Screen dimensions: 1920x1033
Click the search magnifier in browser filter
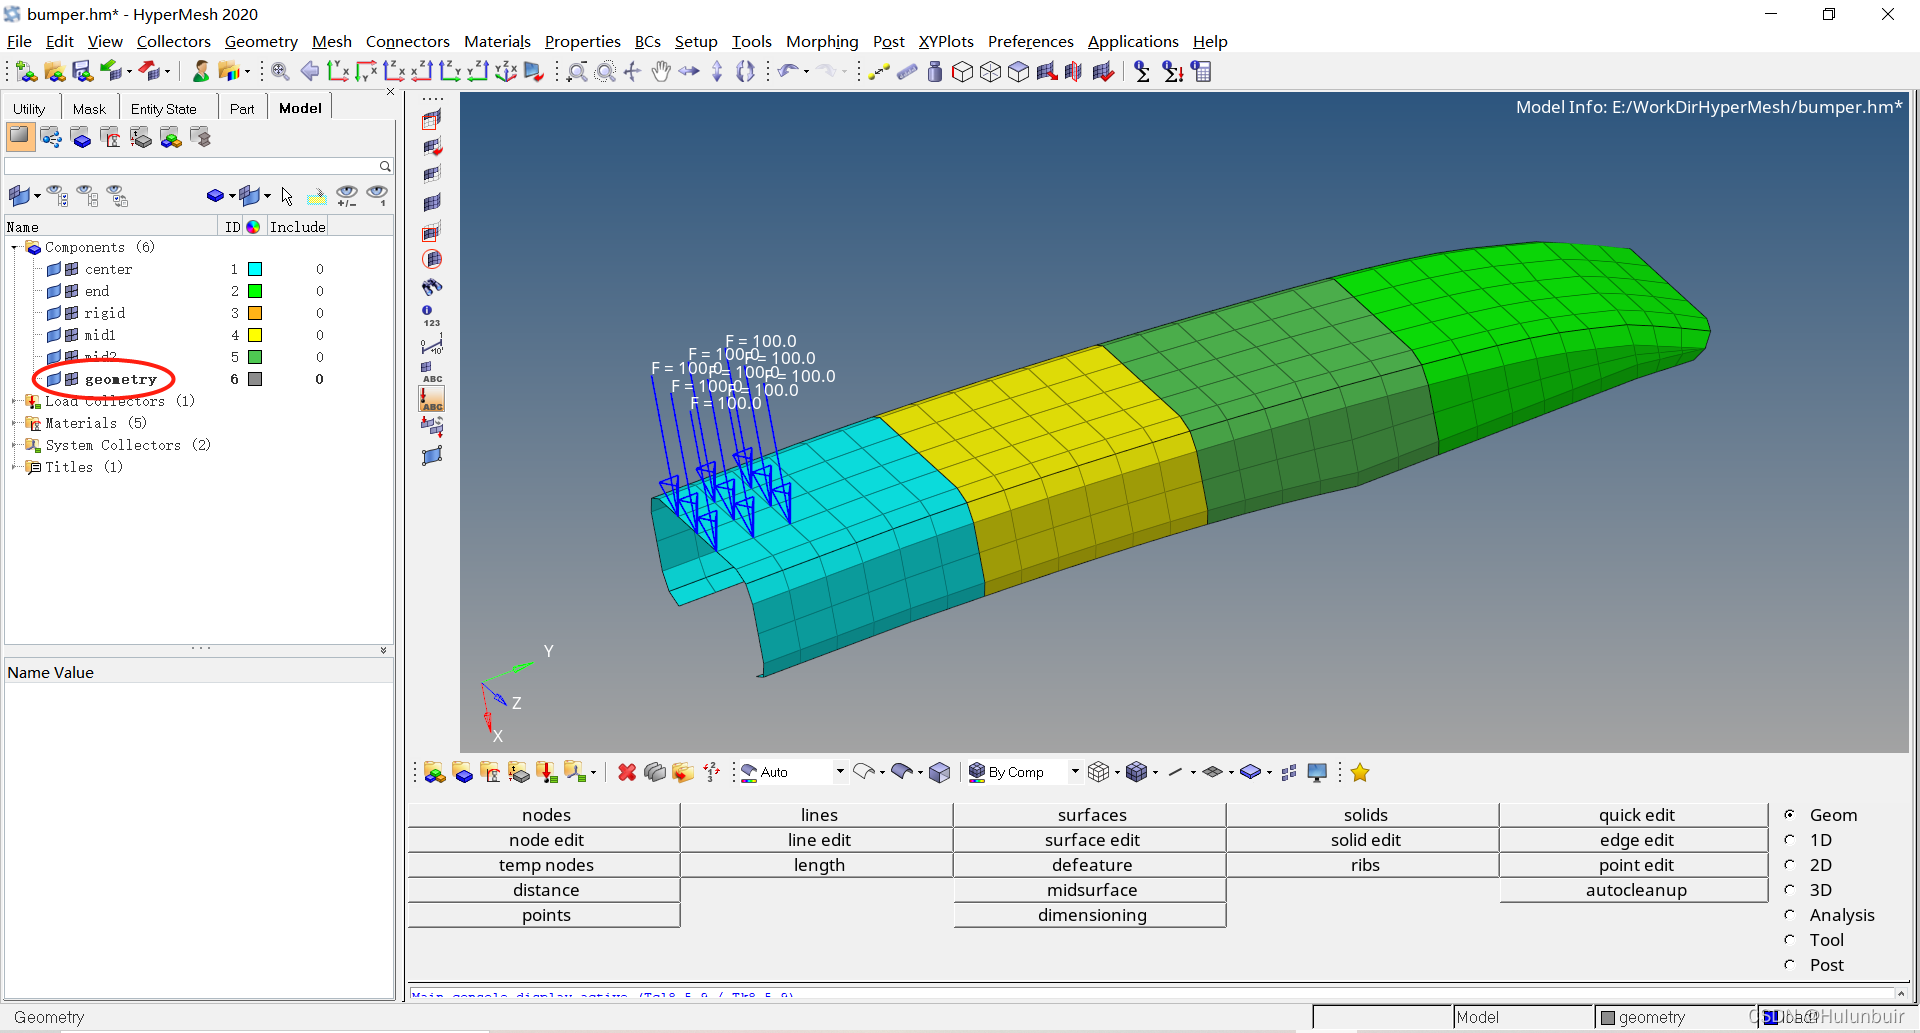385,166
